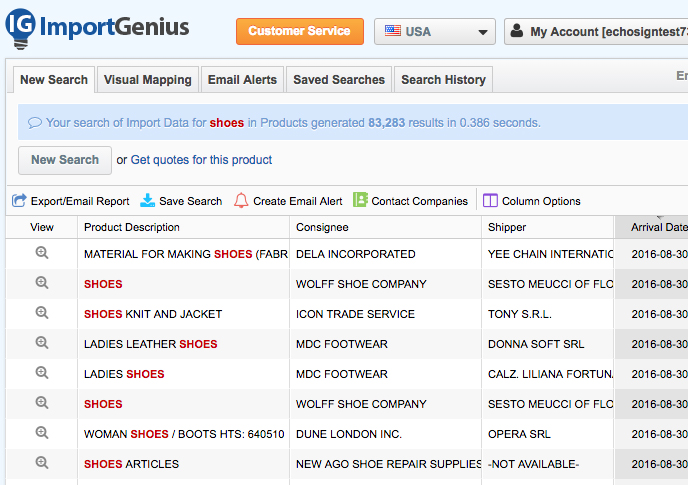Click the Export/Email Report arrow icon
The image size is (688, 485).
click(x=19, y=201)
